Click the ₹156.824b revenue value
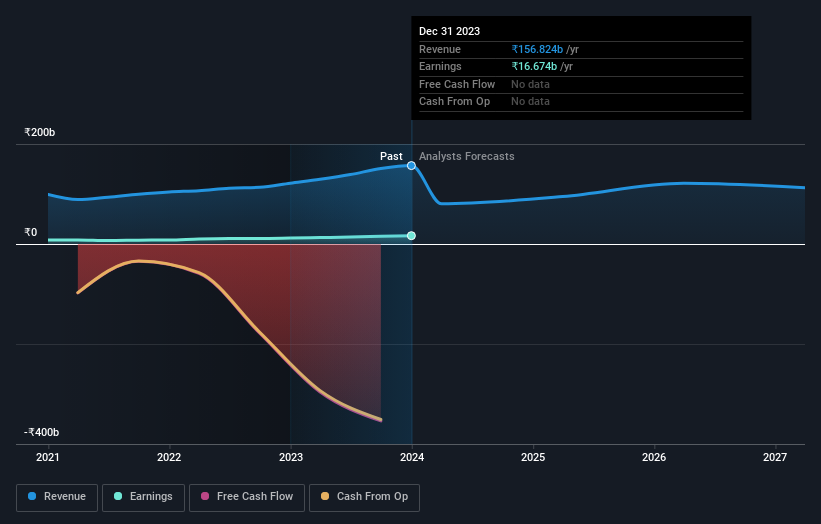Screen dimensions: 821x524 [537, 49]
